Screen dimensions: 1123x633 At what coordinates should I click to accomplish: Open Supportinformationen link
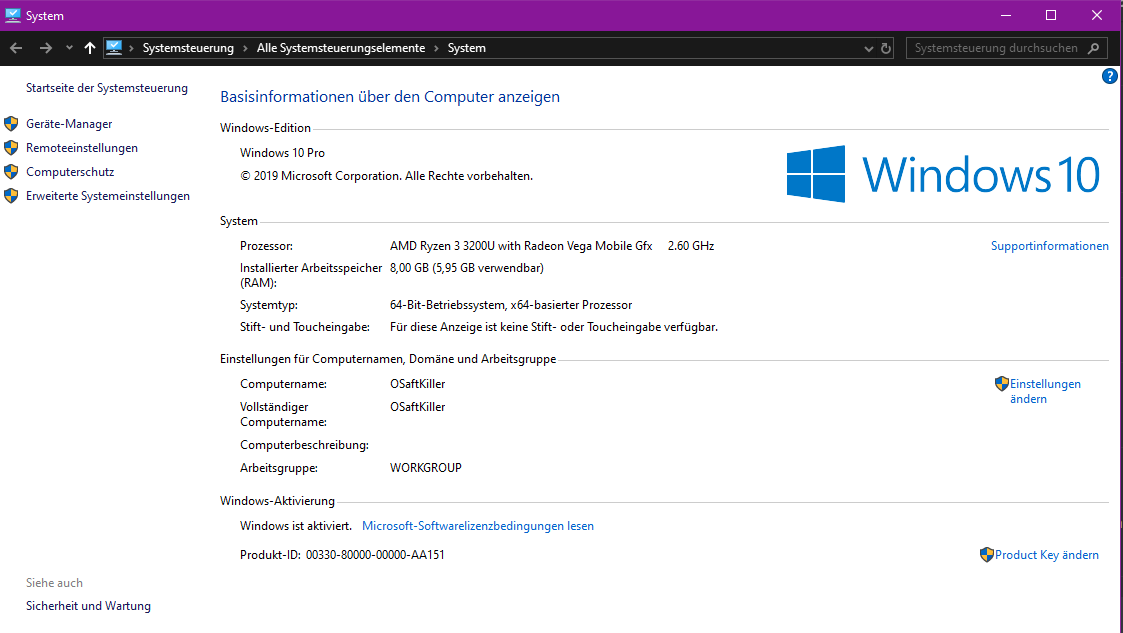click(x=1049, y=246)
